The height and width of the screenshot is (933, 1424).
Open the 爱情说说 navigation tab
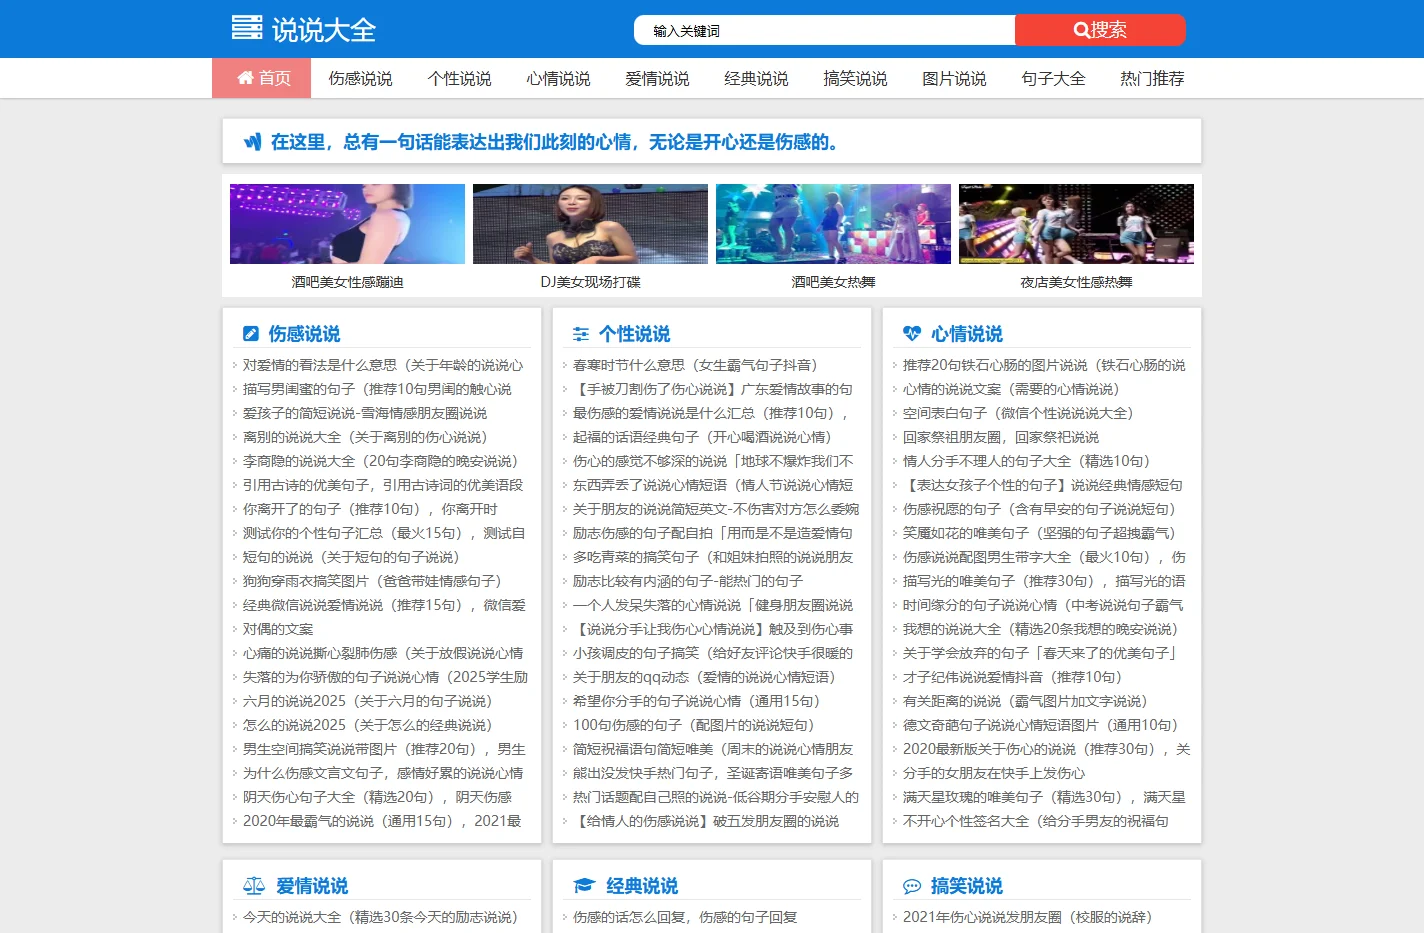tap(658, 78)
